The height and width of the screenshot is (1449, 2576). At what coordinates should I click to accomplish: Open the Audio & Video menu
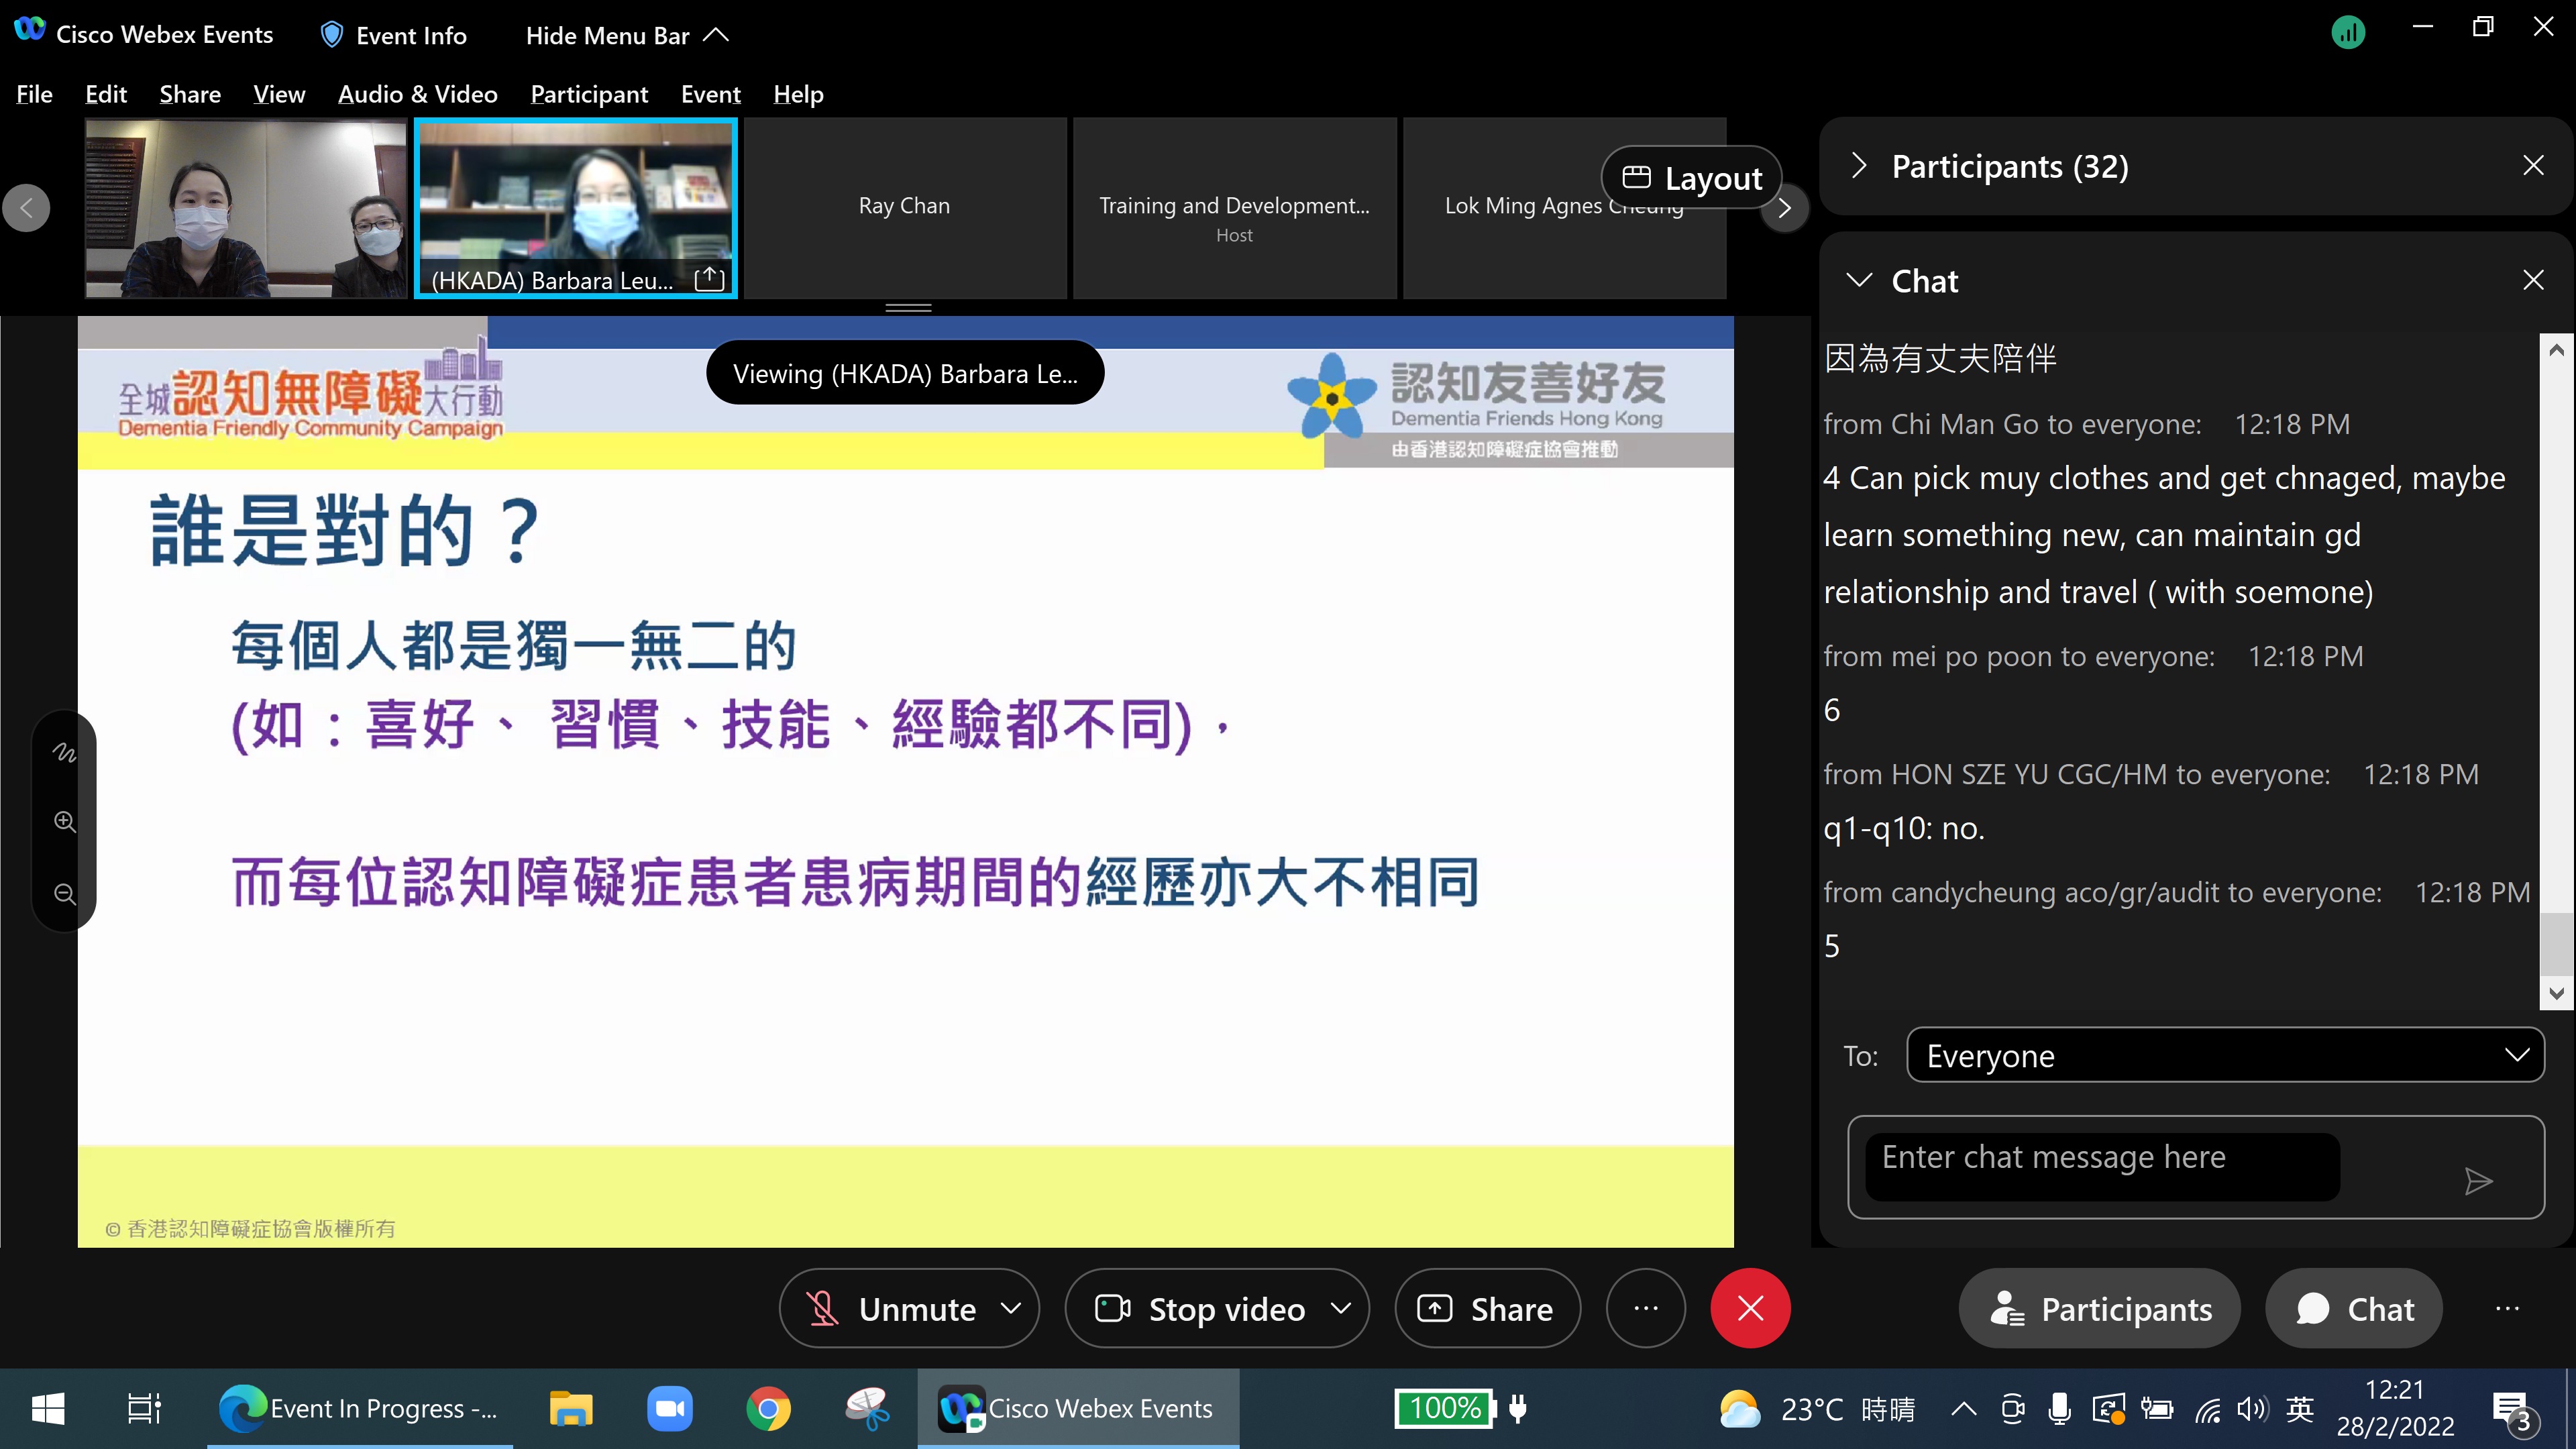tap(417, 94)
